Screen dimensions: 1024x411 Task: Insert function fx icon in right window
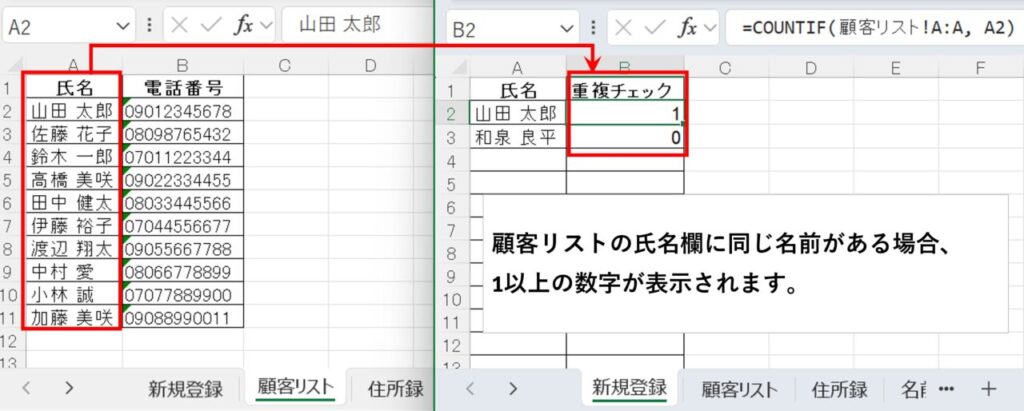click(688, 29)
